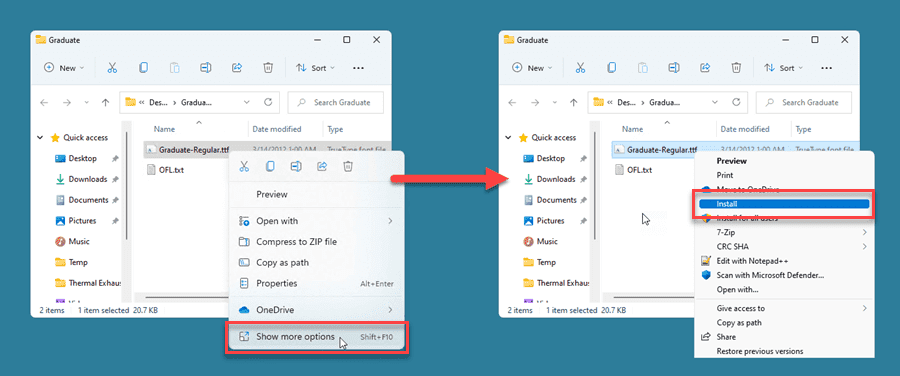
Task: Click Delete trash icon in left window toolbar
Action: [267, 68]
